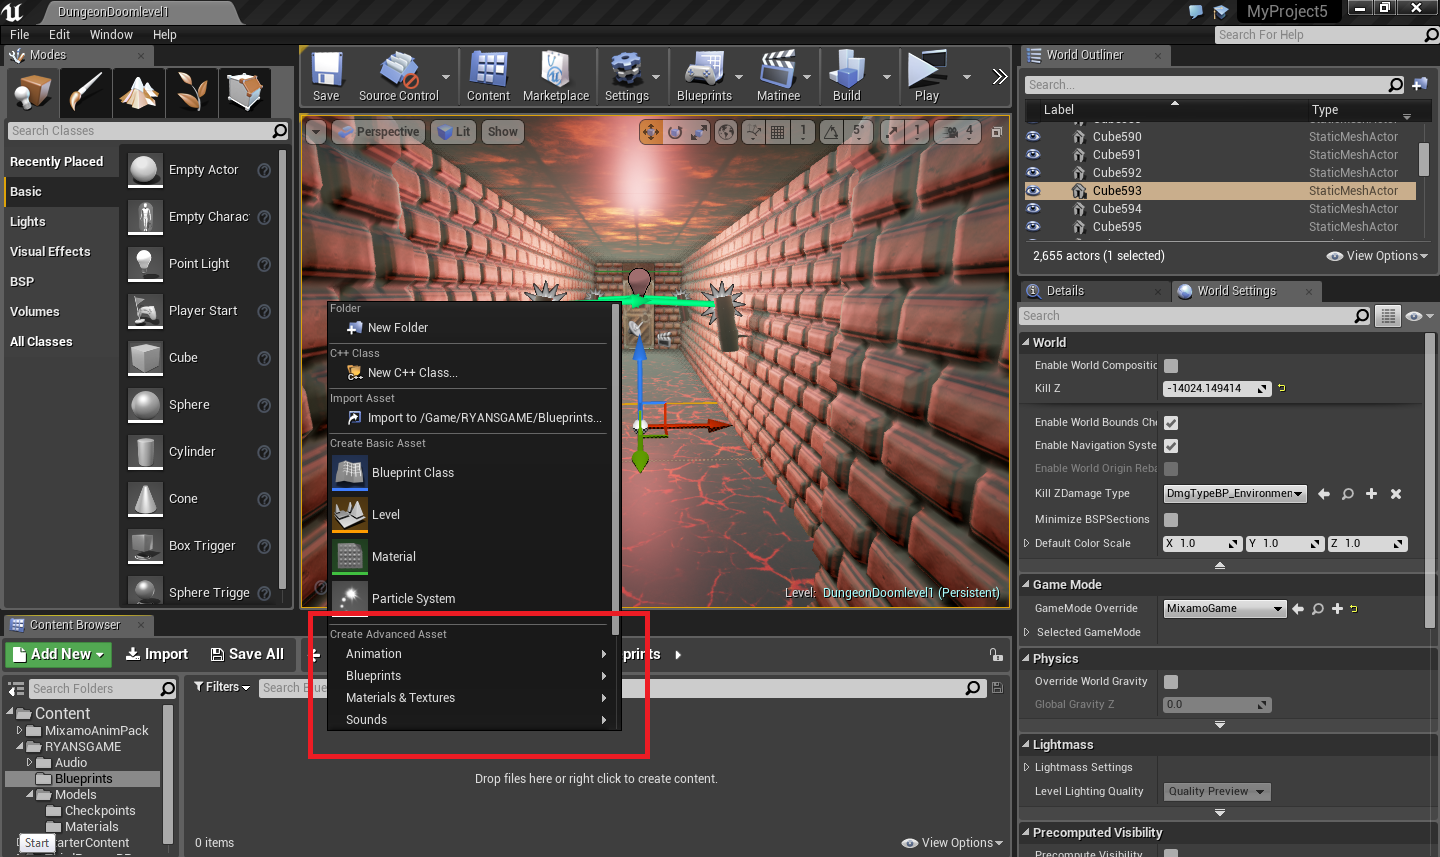Open the Window menu
Viewport: 1440px width, 857px height.
tap(111, 34)
